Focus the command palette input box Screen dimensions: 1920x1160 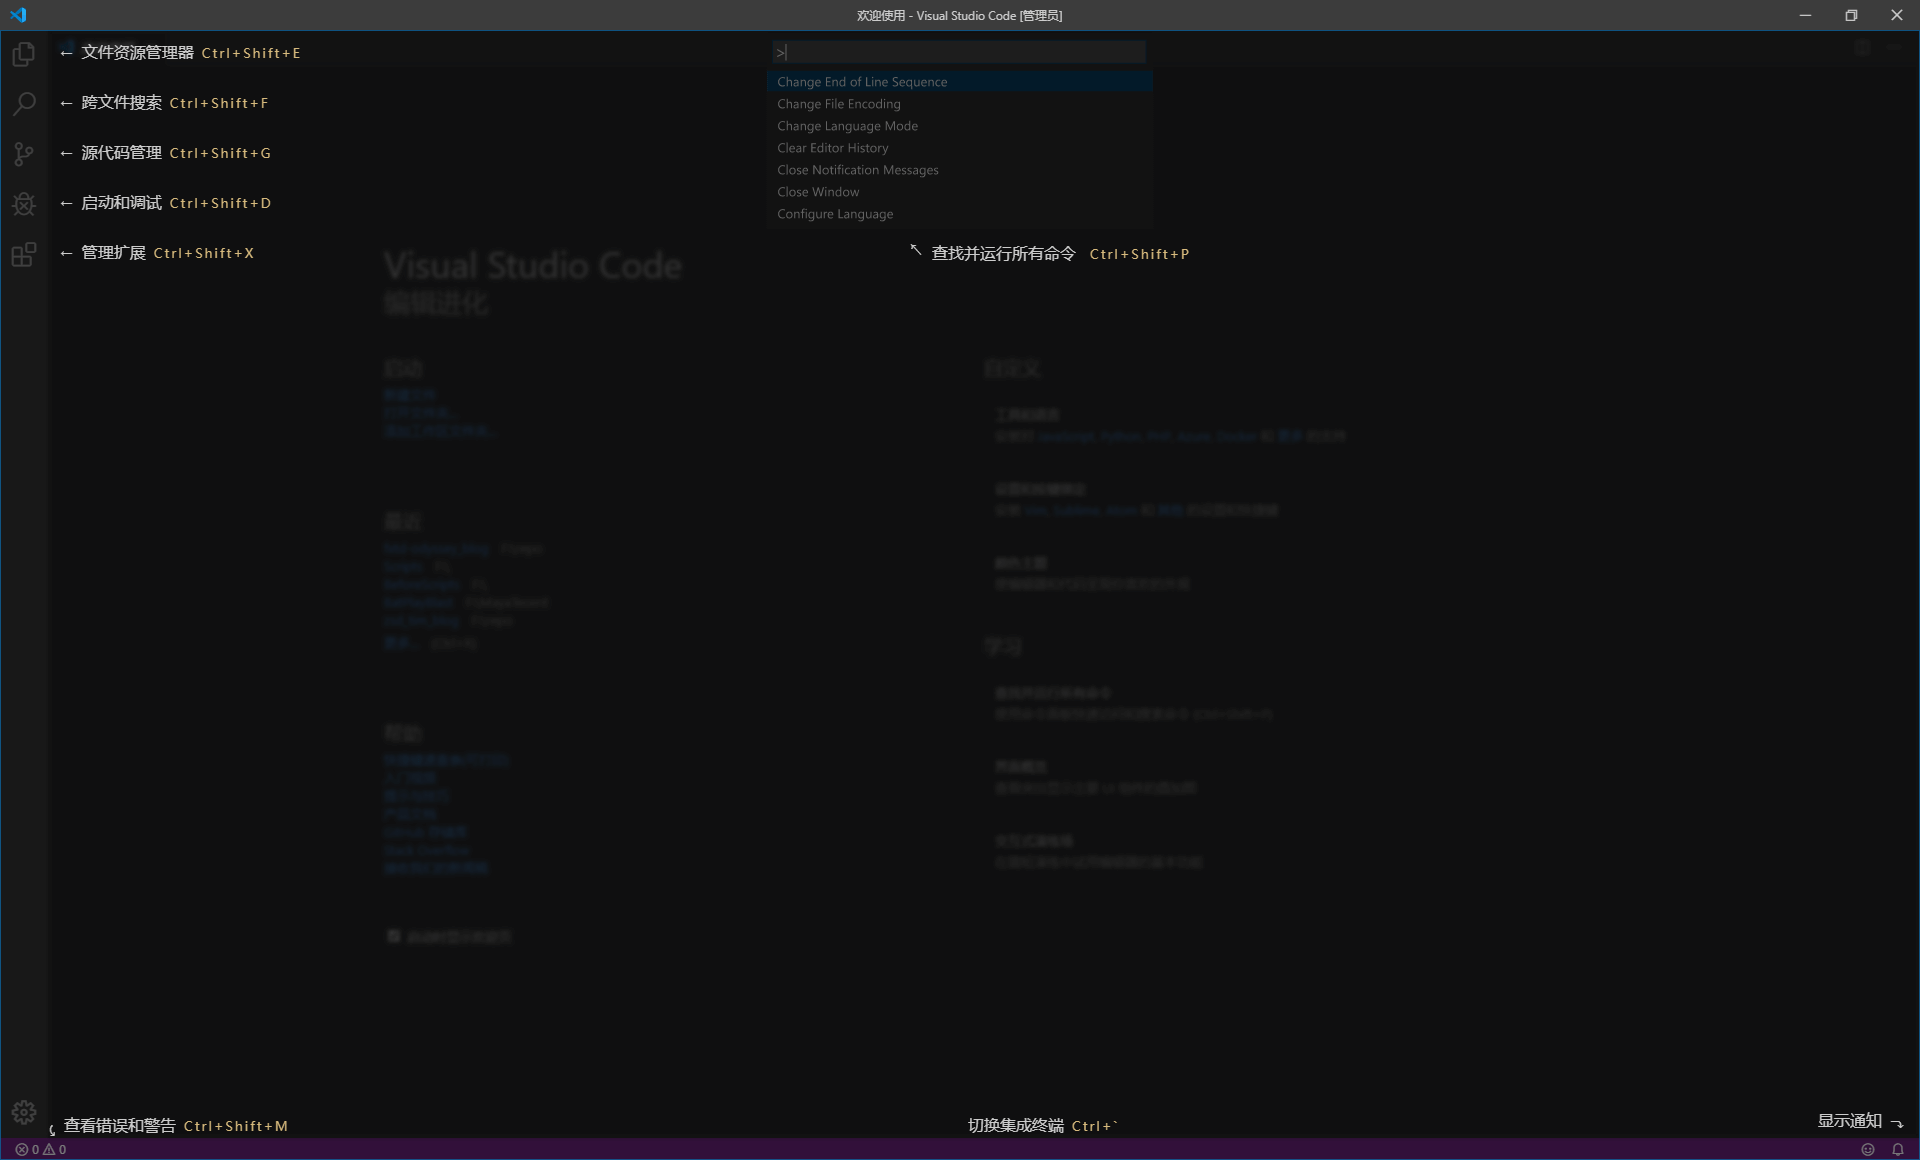959,52
